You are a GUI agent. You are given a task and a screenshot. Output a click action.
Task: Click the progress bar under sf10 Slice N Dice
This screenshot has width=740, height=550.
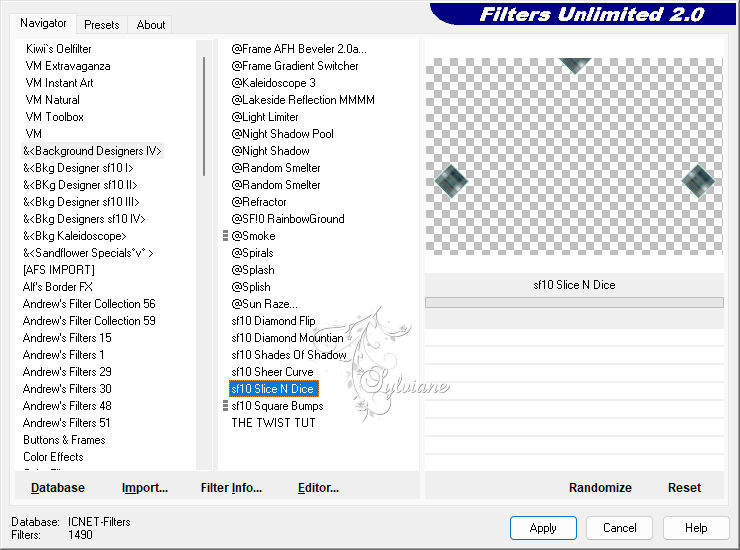point(574,302)
